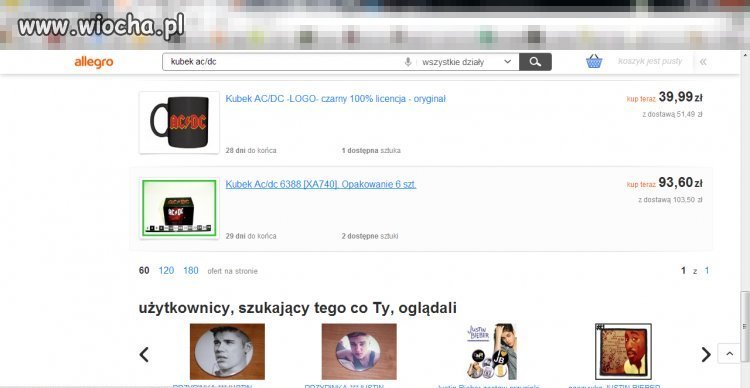
Task: Show previous recommended items with left arrow
Action: [x=144, y=355]
